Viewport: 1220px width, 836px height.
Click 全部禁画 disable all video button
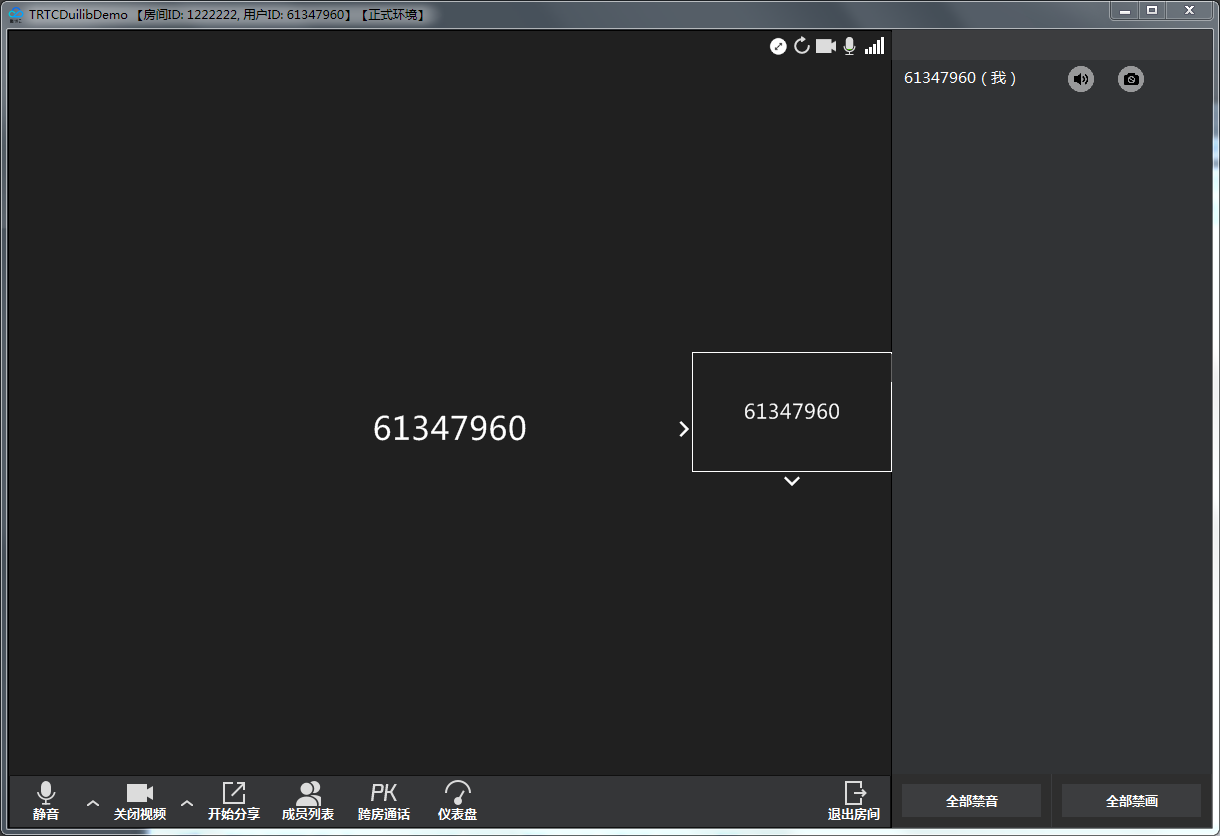point(1132,801)
